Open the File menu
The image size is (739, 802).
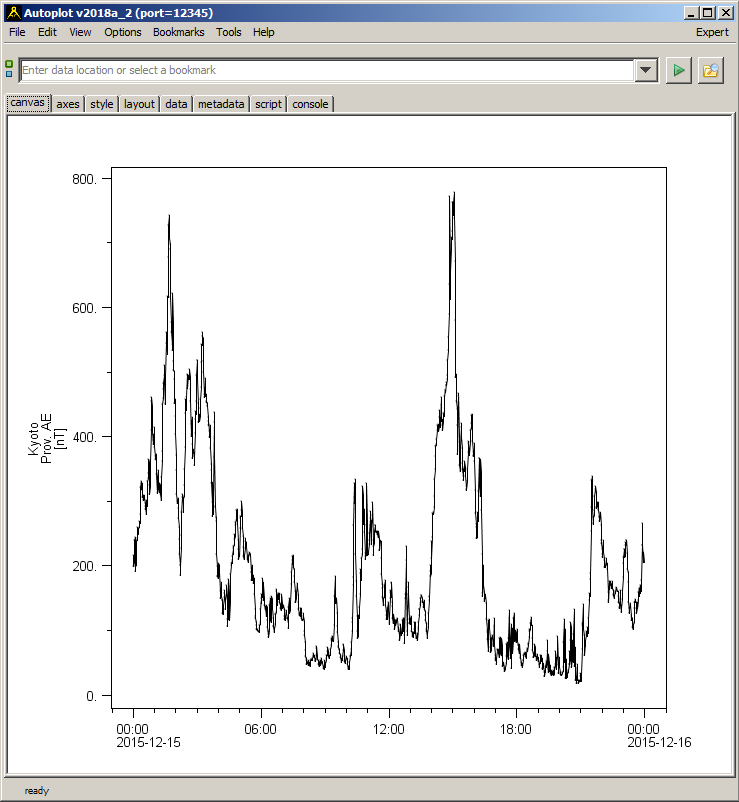point(17,32)
